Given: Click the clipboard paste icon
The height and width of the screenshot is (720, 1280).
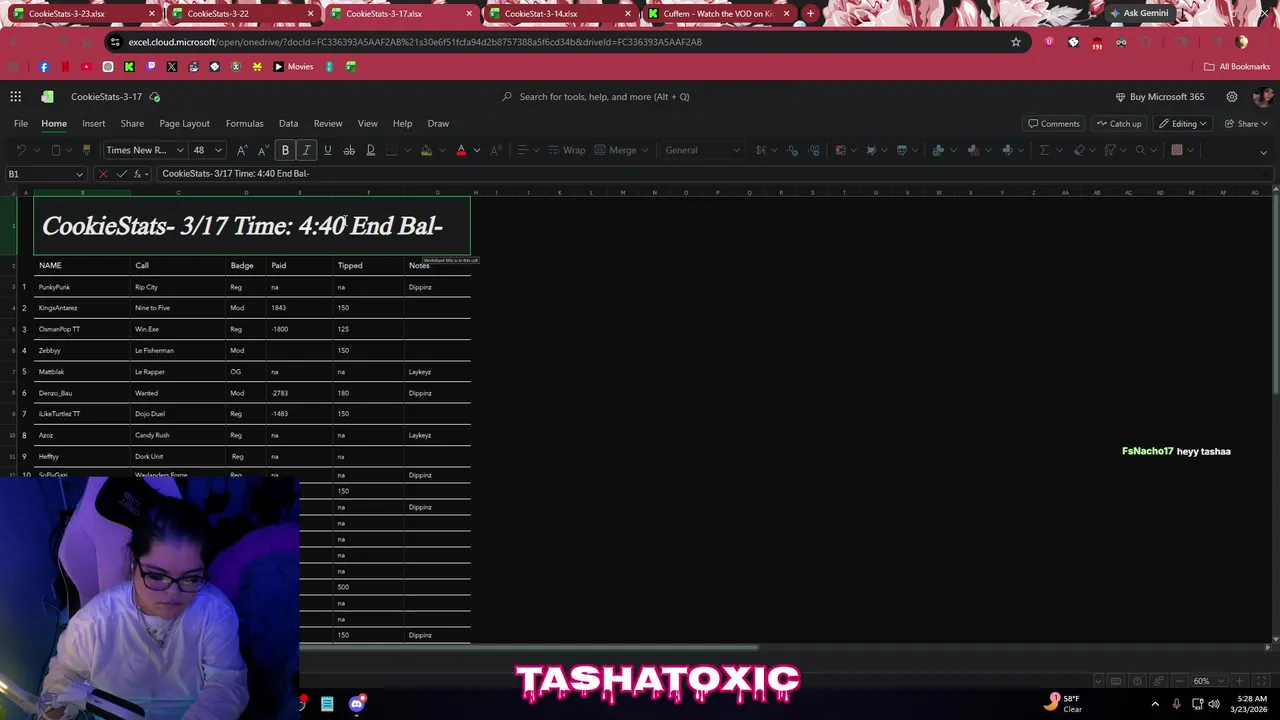Looking at the screenshot, I should point(56,150).
